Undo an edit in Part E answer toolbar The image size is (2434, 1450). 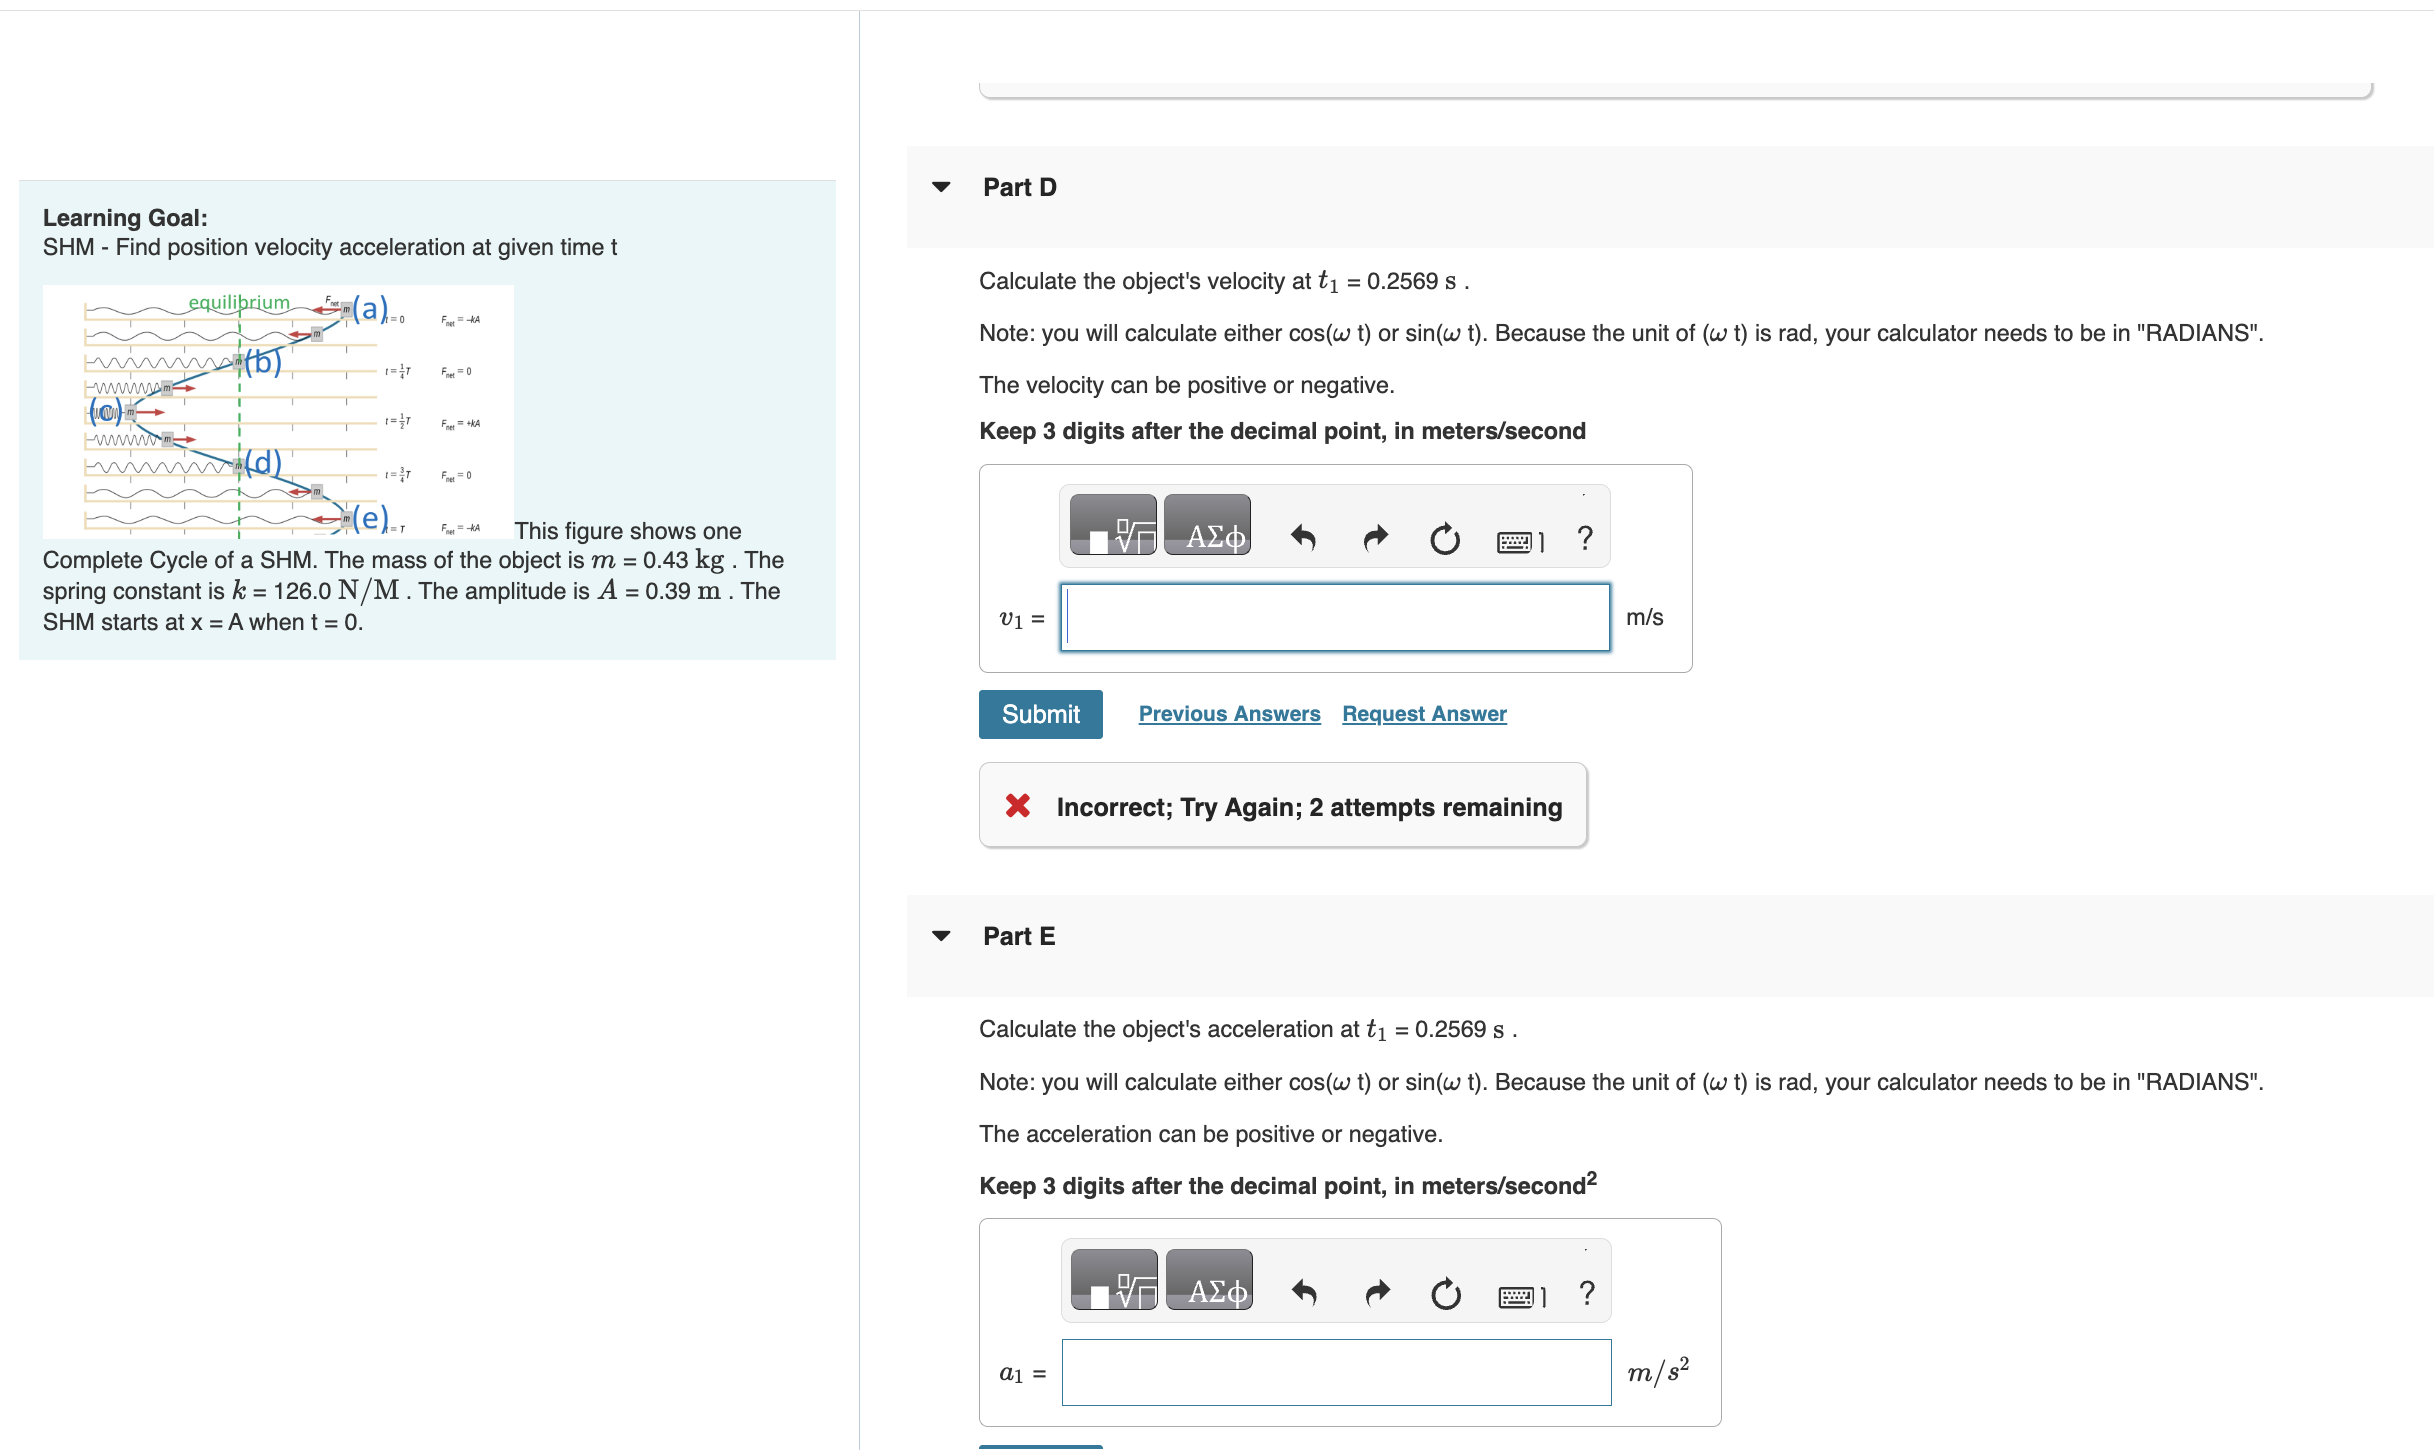[1305, 1292]
